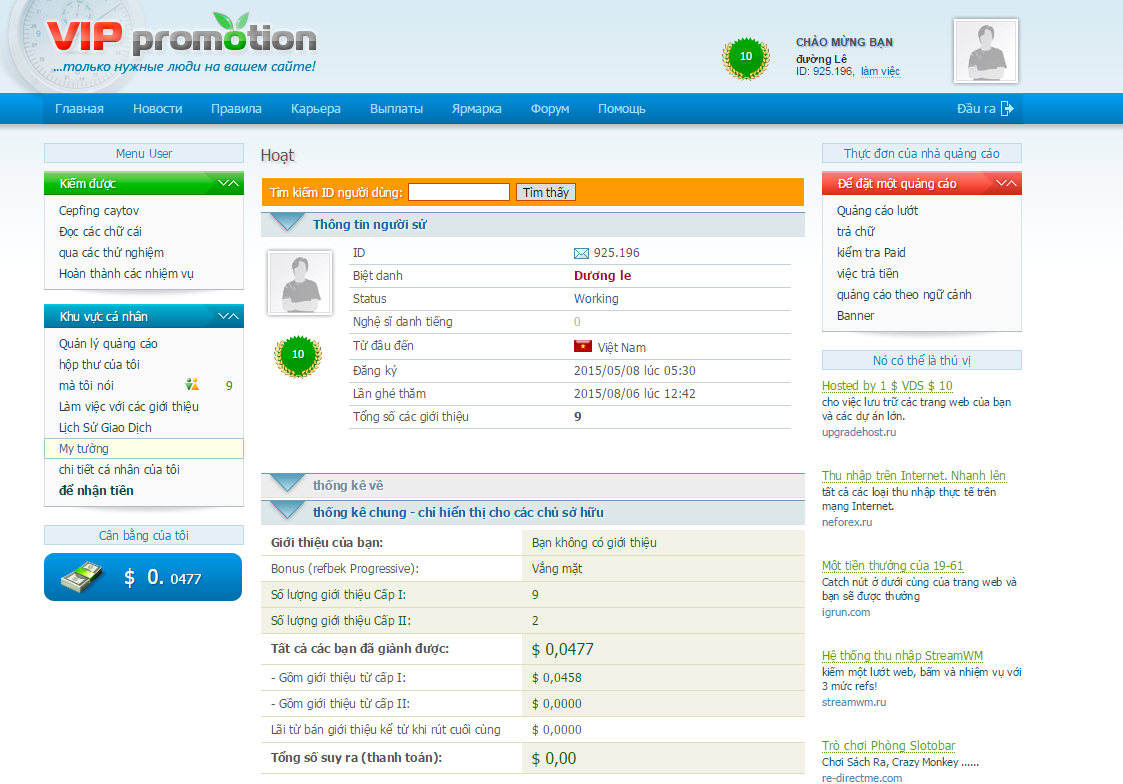The width and height of the screenshot is (1123, 784).
Task: Collapse the Kiếm được menu section
Action: (228, 183)
